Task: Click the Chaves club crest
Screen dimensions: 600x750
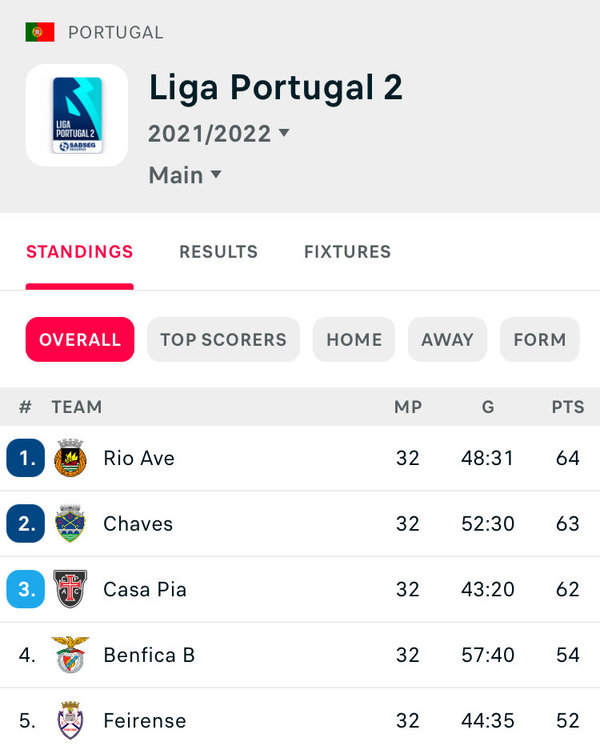Action: coord(70,524)
